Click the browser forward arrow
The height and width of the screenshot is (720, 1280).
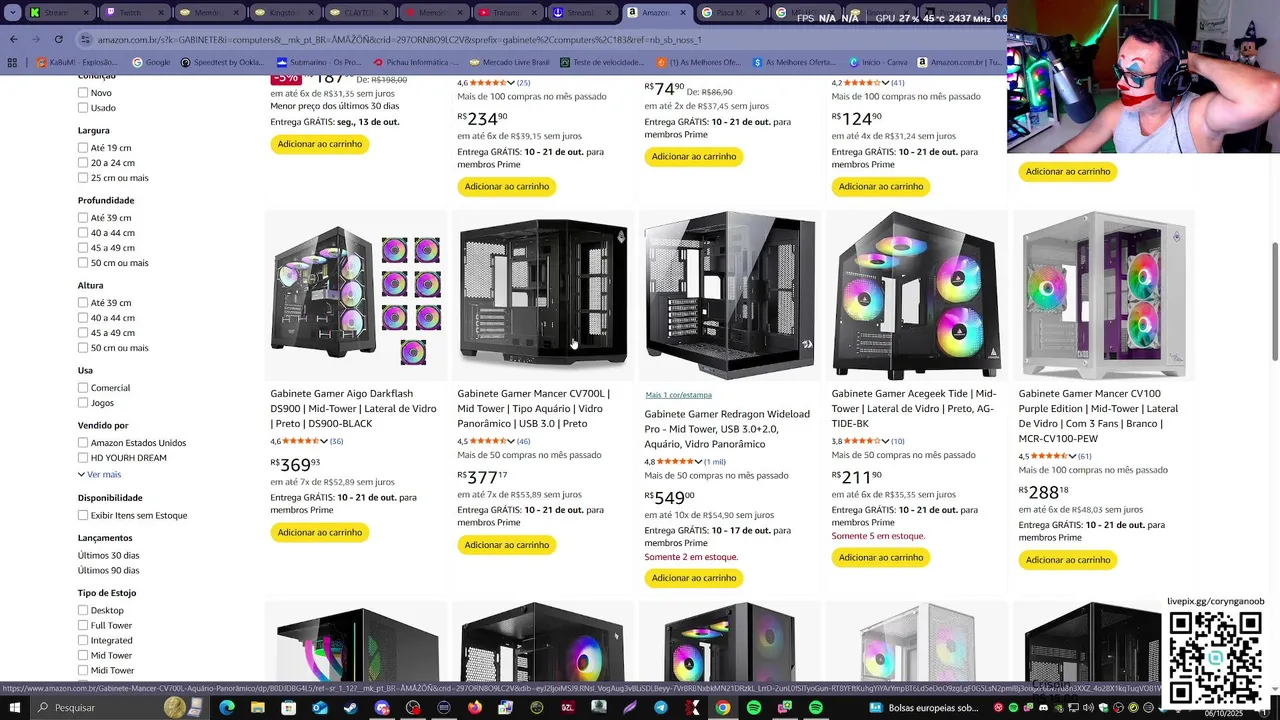click(x=35, y=39)
